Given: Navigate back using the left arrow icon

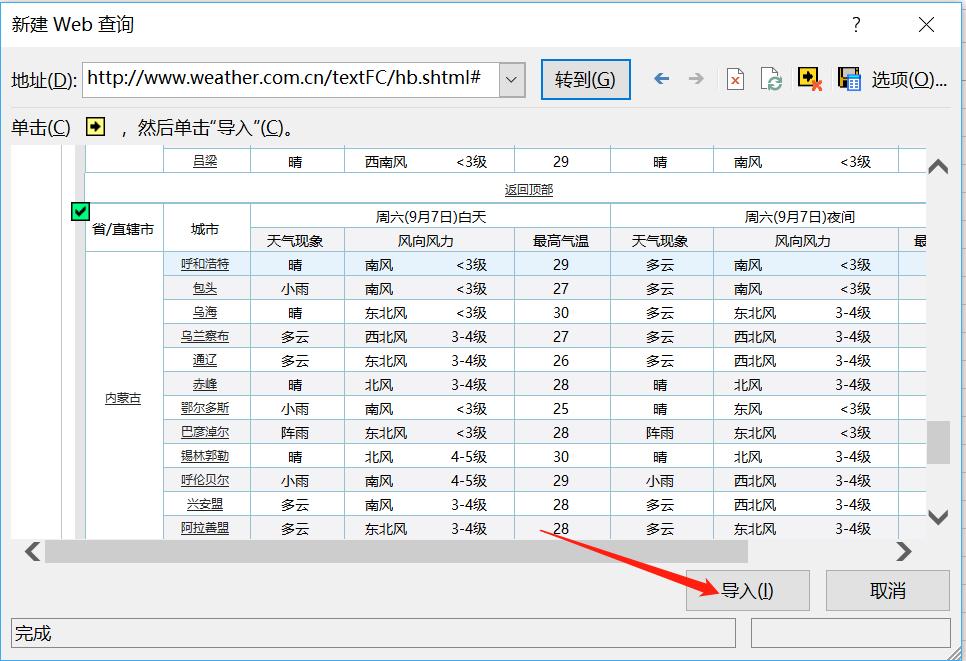Looking at the screenshot, I should 661,79.
